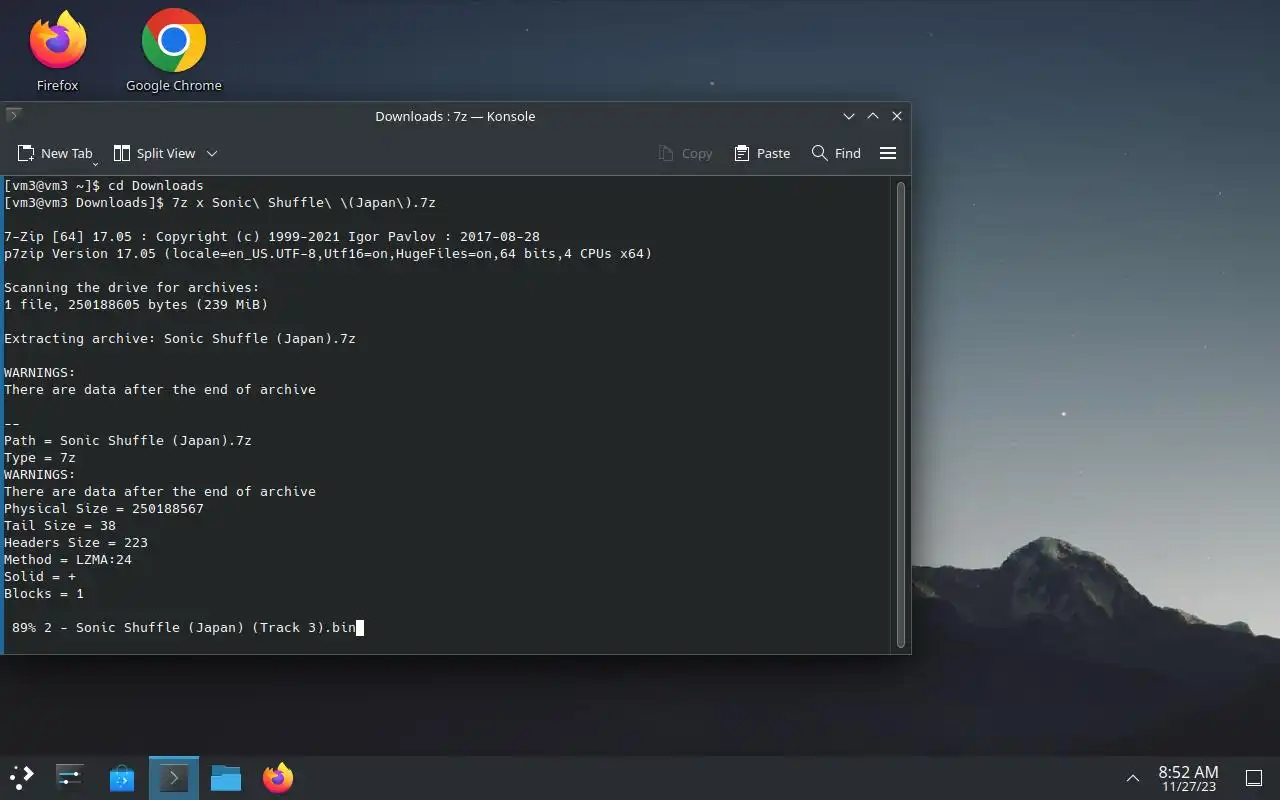Click the Split View button

(x=154, y=153)
